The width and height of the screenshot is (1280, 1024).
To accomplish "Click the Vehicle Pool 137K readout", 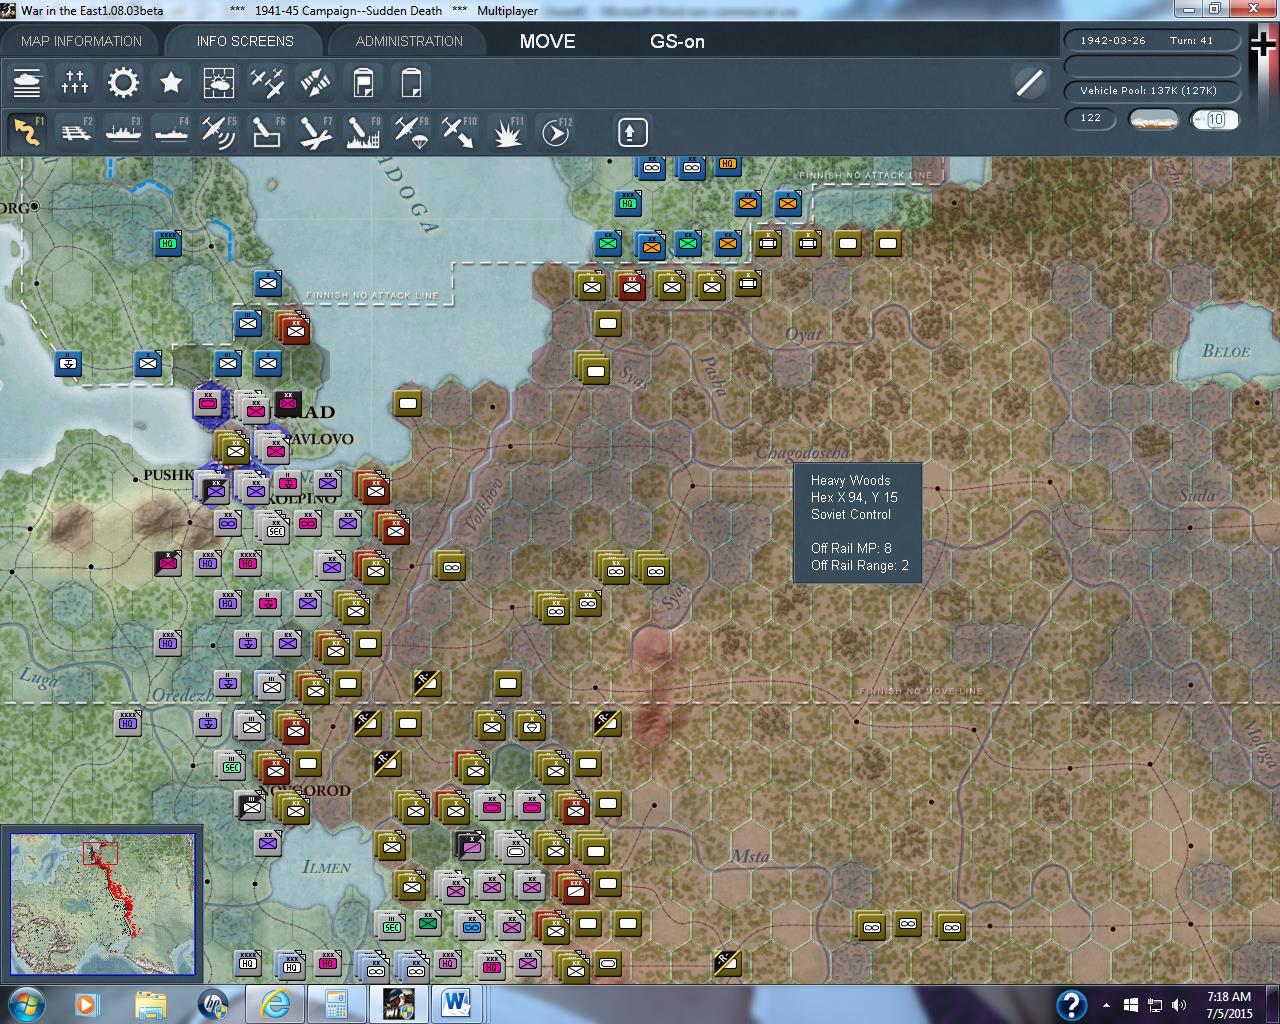I will 1152,91.
